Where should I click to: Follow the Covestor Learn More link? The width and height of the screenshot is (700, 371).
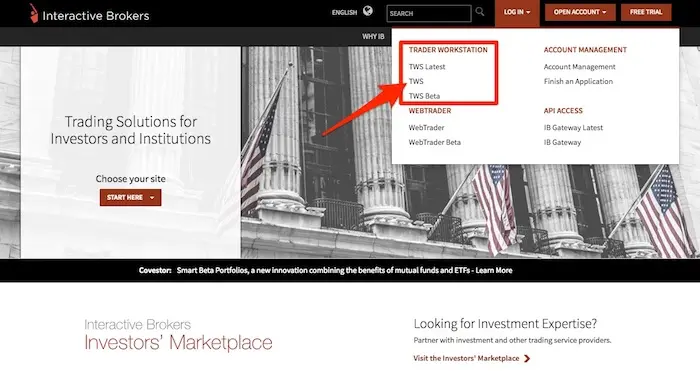tap(494, 270)
